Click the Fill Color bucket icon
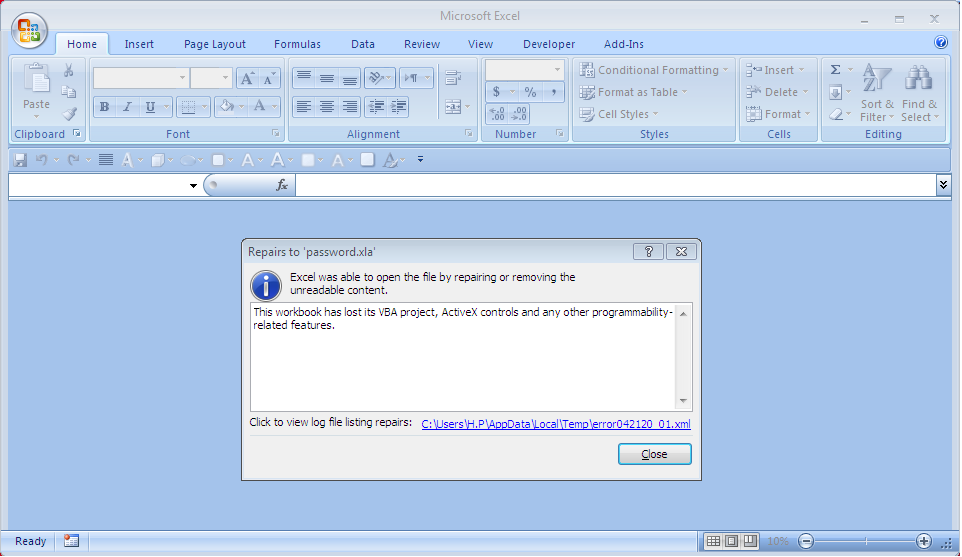 (x=226, y=107)
